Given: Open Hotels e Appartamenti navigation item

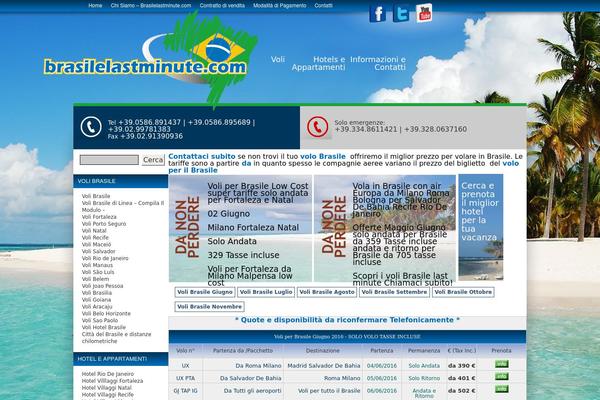Looking at the screenshot, I should [x=318, y=64].
